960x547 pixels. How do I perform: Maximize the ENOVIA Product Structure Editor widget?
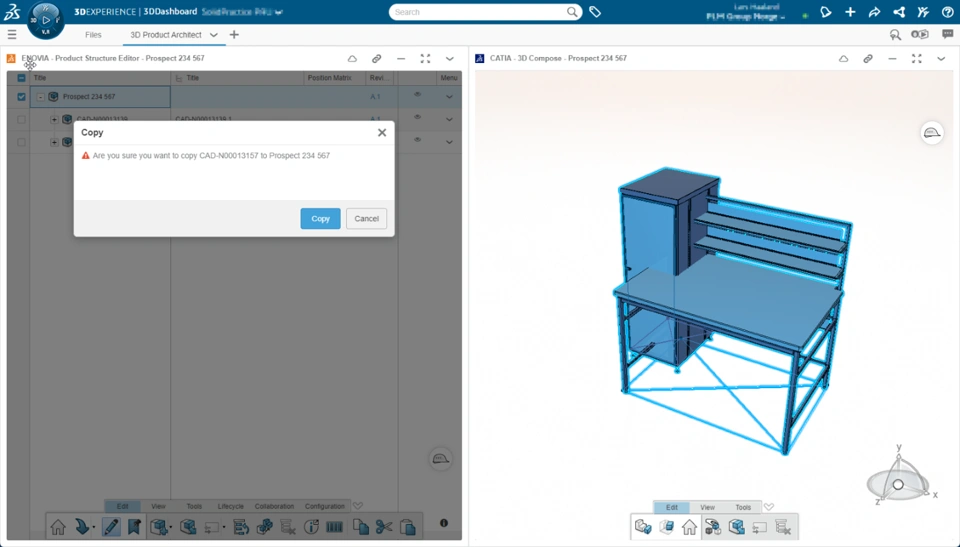[426, 59]
